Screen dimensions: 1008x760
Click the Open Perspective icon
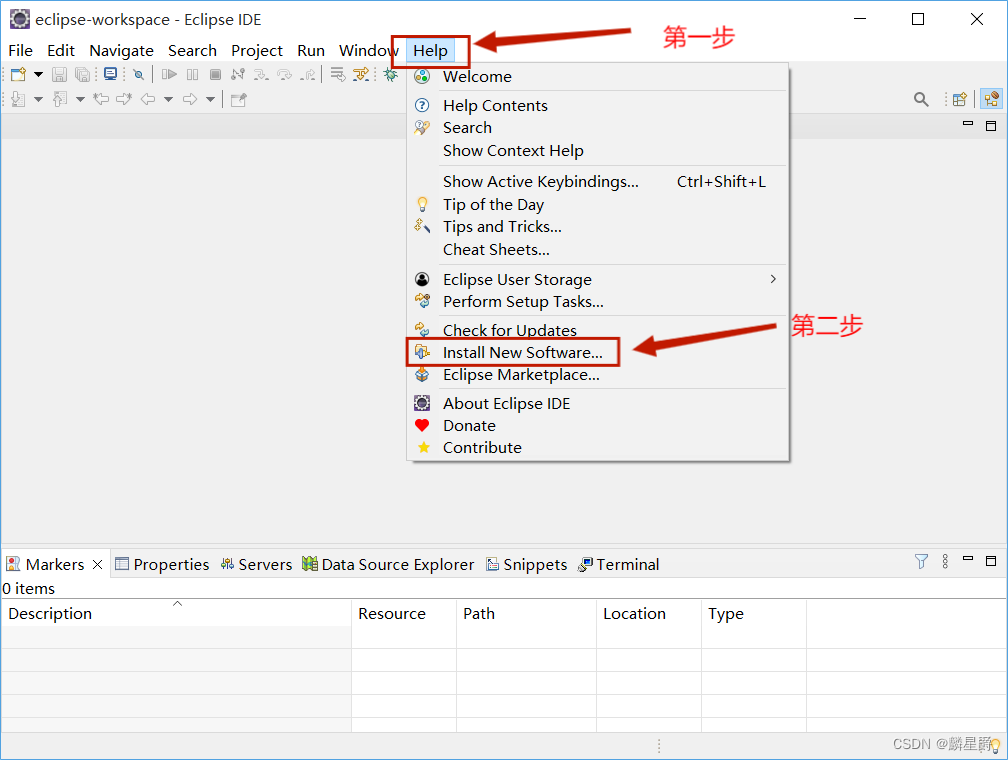[960, 99]
